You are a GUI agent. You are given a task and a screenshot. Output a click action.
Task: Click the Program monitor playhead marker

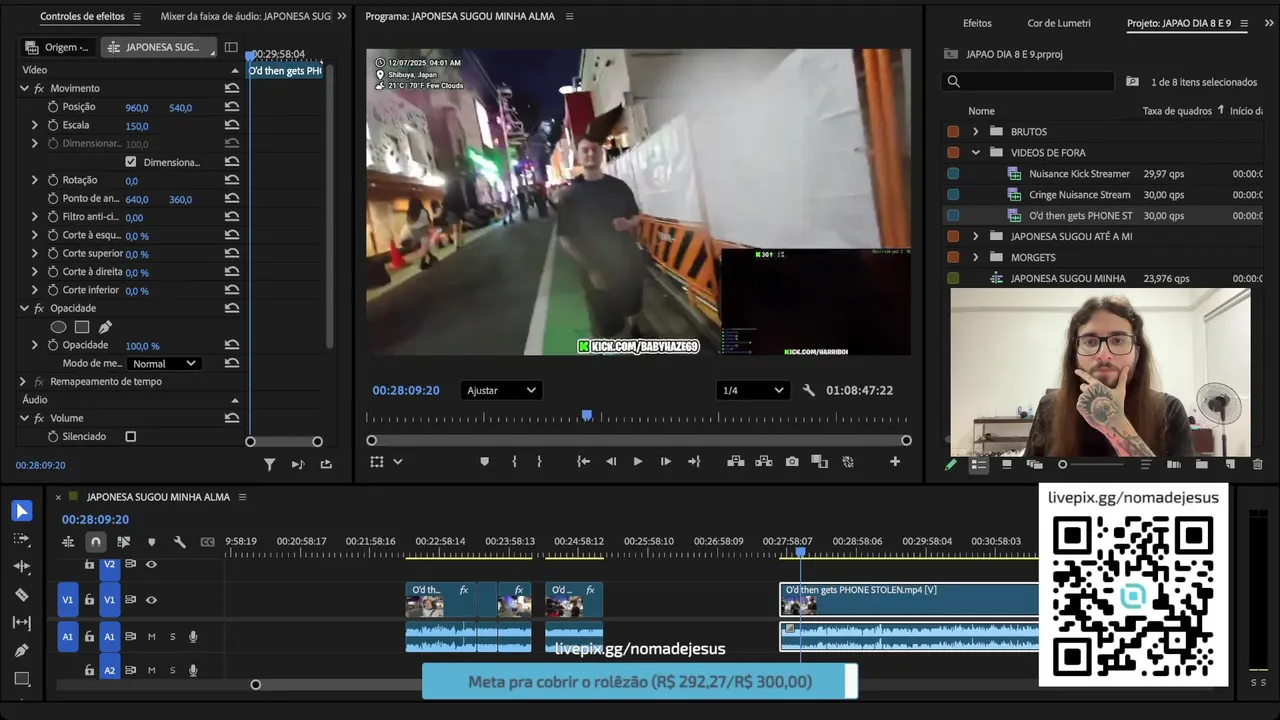pos(587,415)
